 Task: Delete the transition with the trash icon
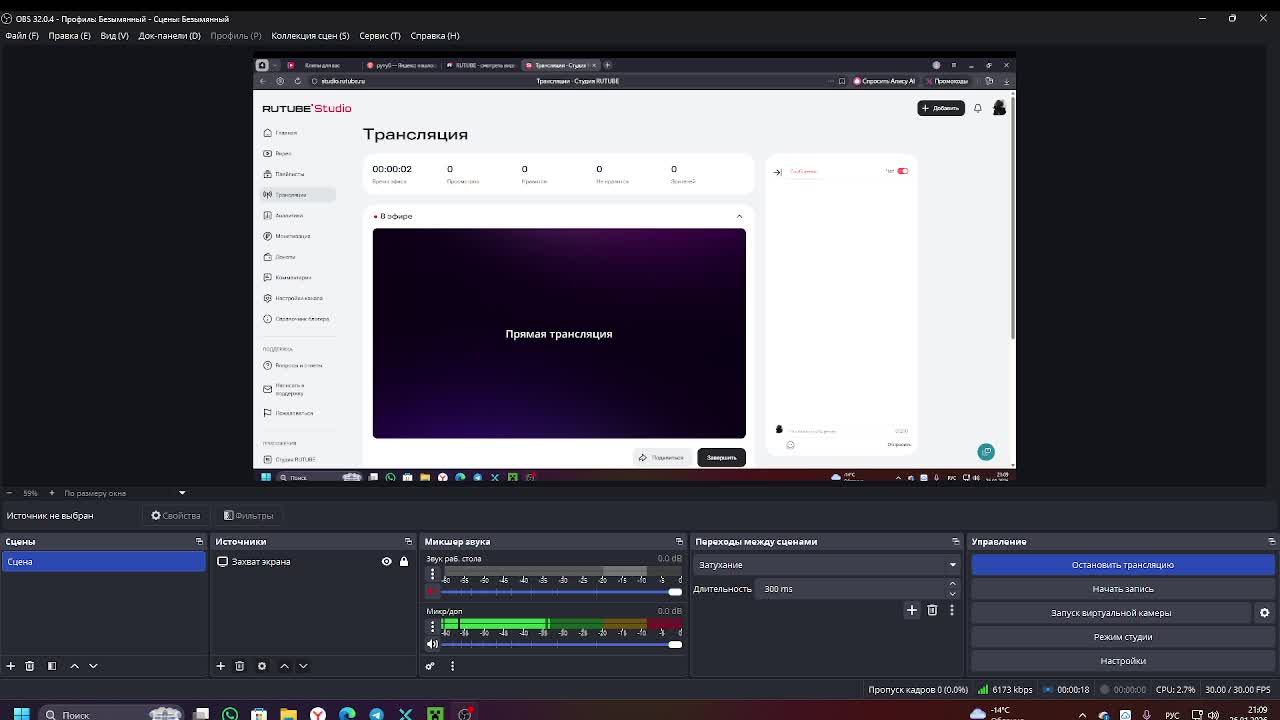pyautogui.click(x=932, y=610)
